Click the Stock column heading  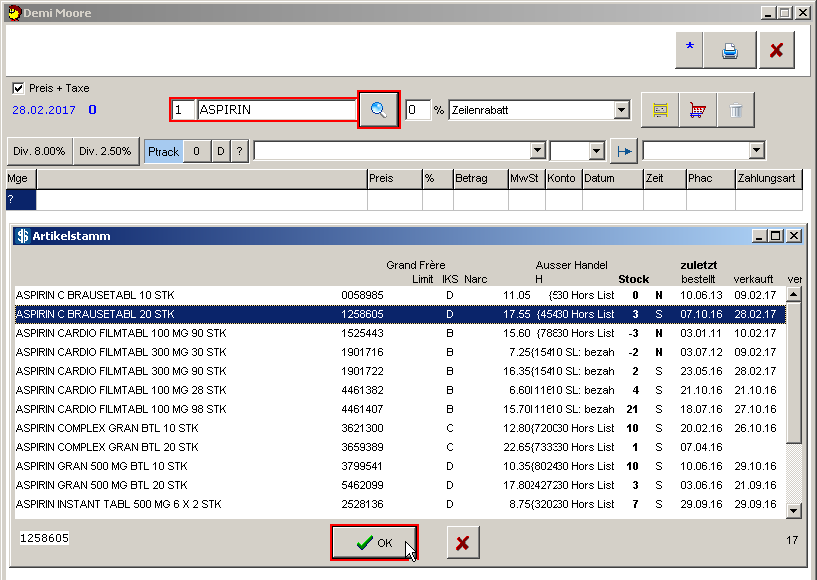[634, 279]
